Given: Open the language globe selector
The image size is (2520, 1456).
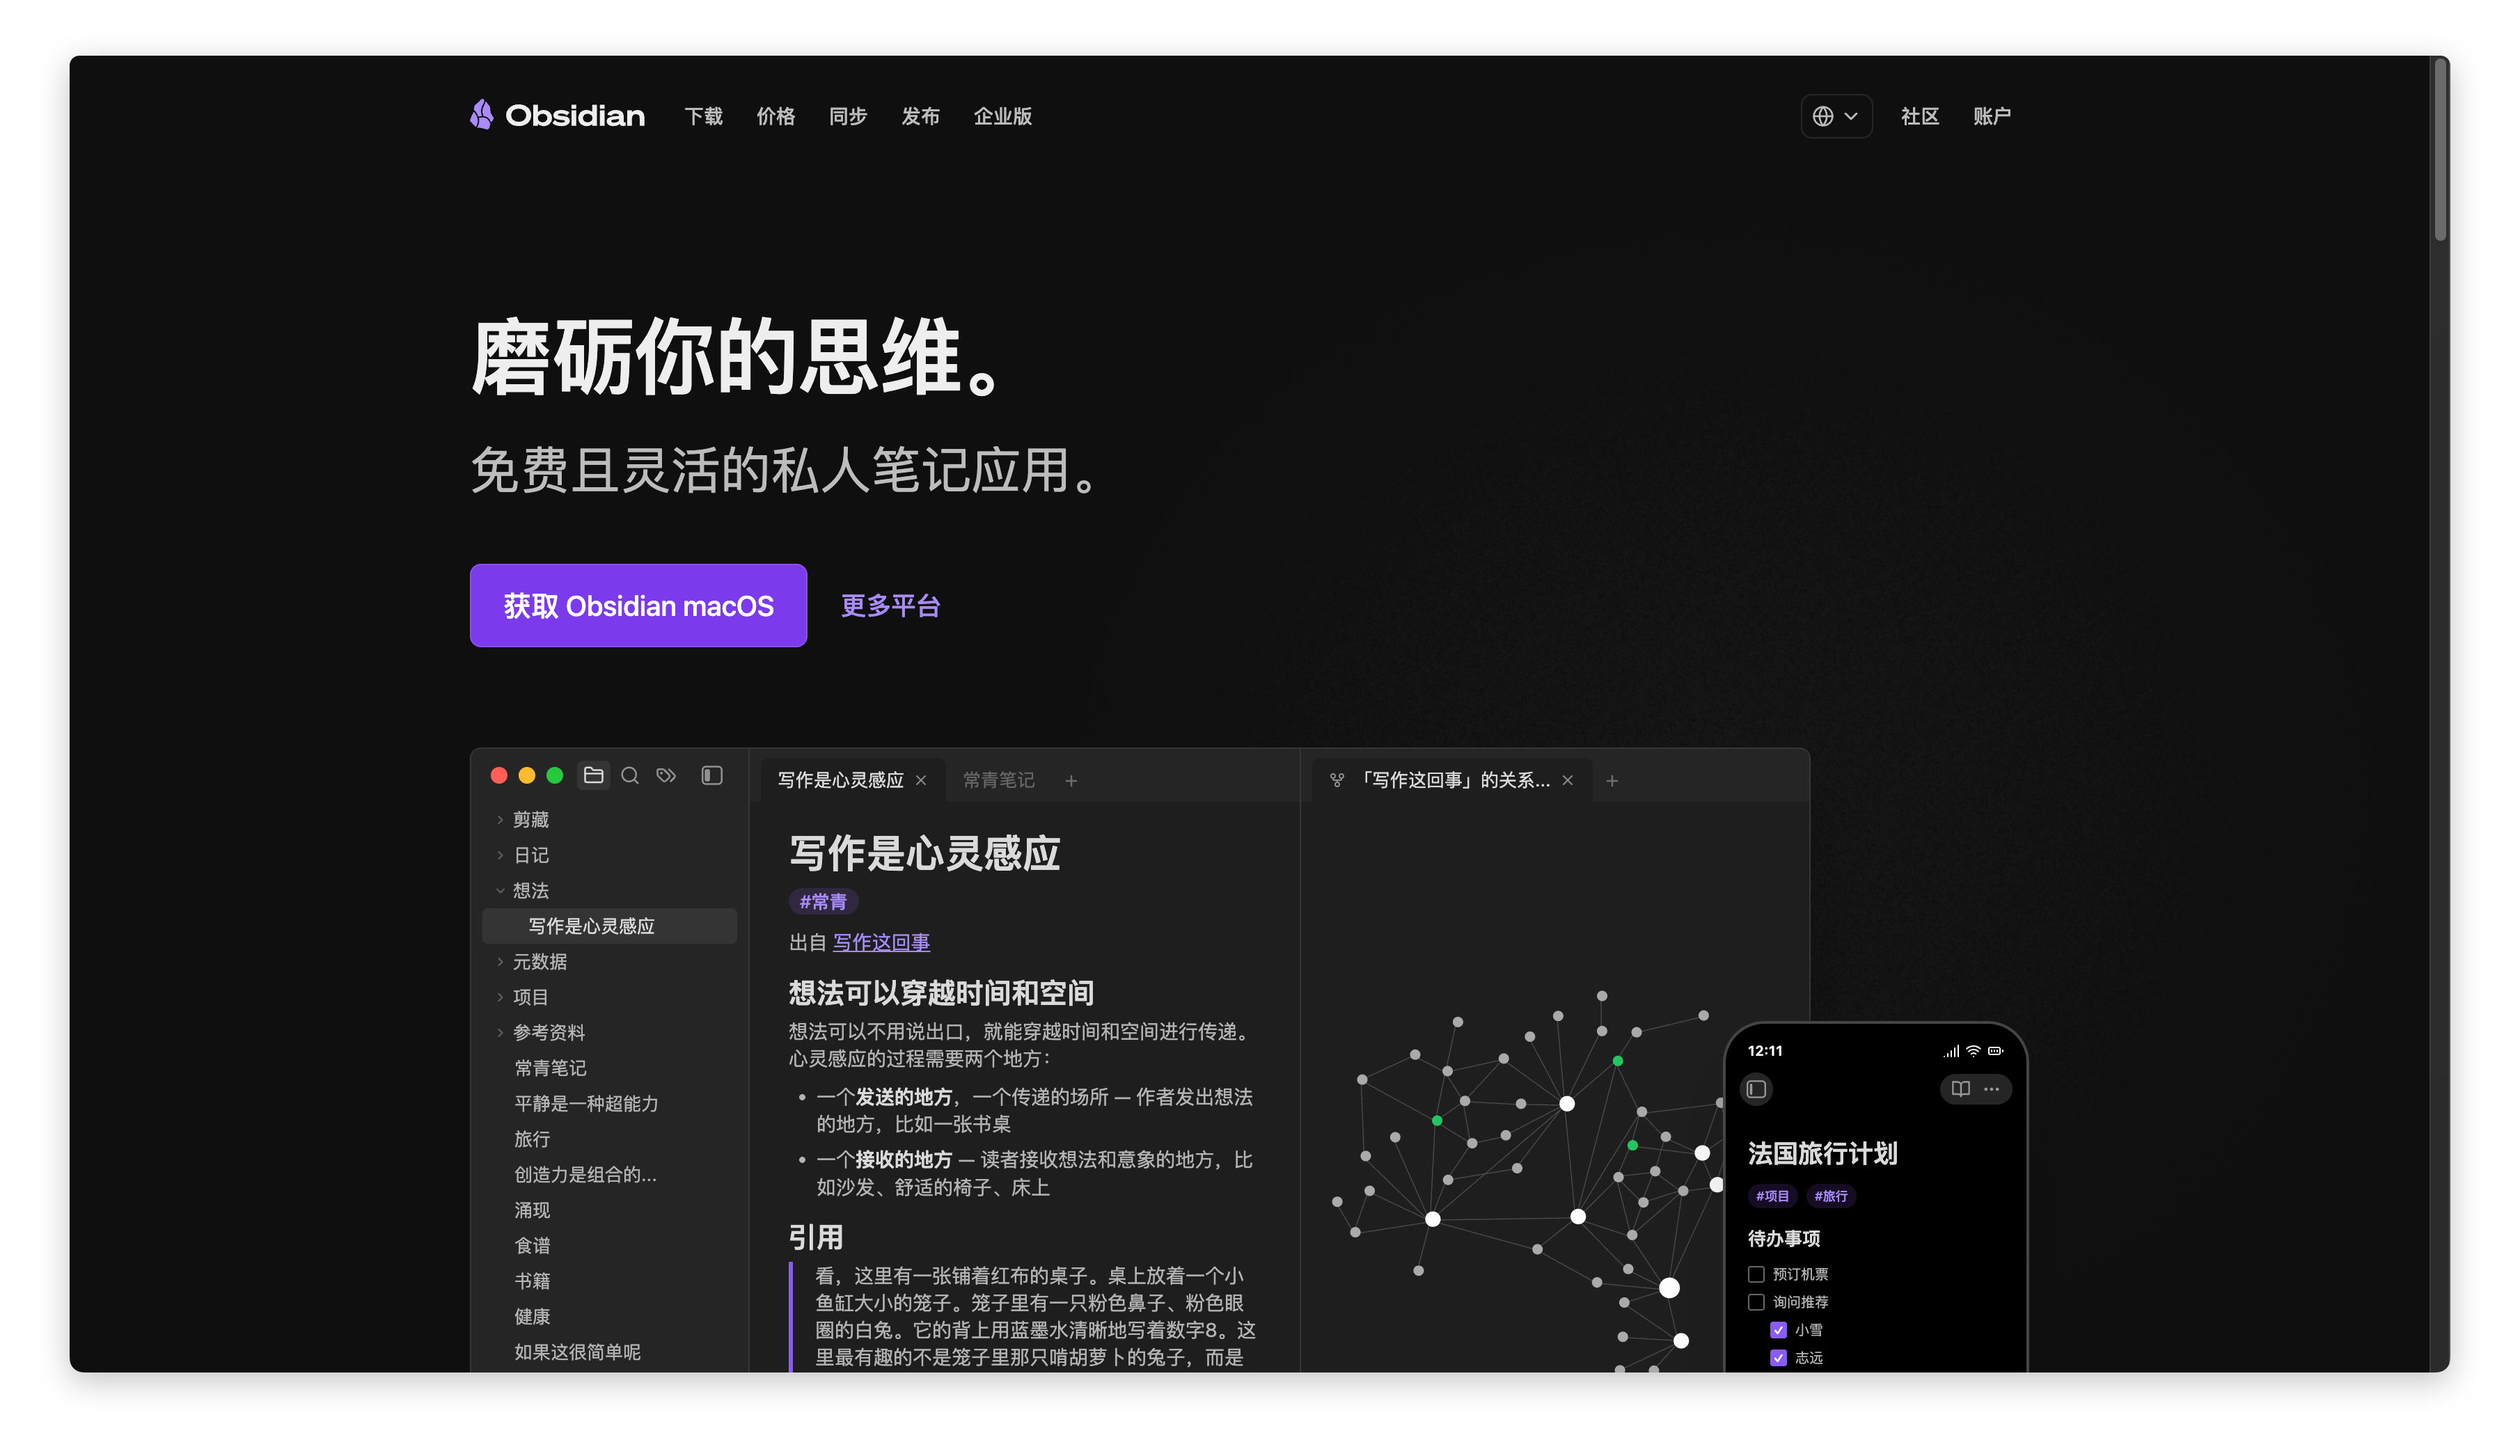Looking at the screenshot, I should coord(1836,116).
